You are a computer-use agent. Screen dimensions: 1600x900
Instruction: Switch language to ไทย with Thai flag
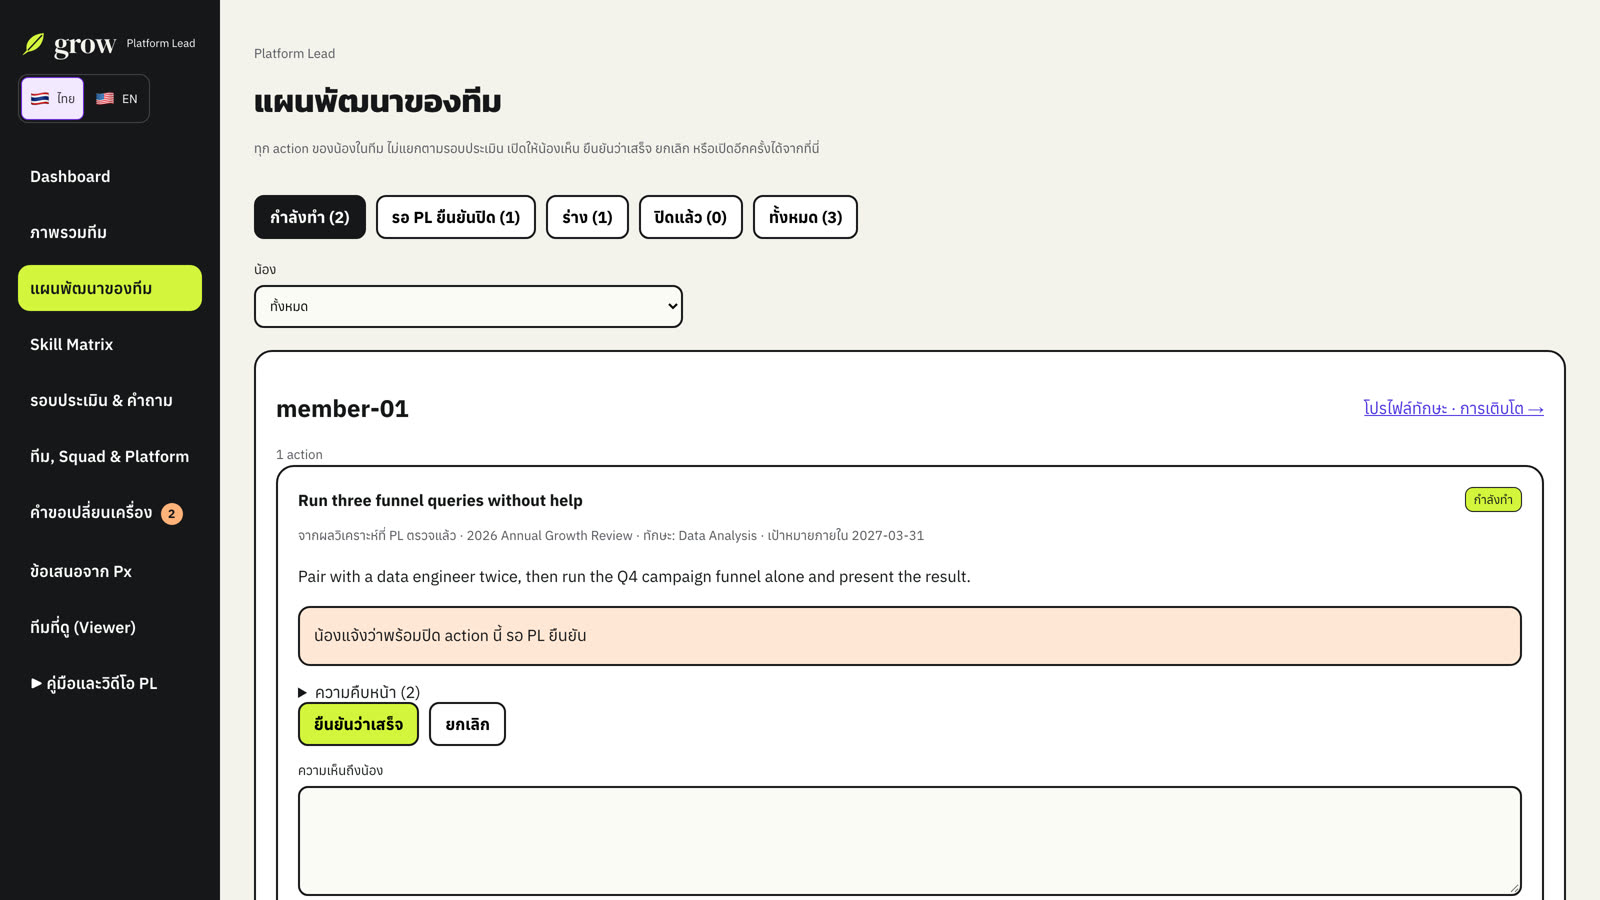point(53,98)
